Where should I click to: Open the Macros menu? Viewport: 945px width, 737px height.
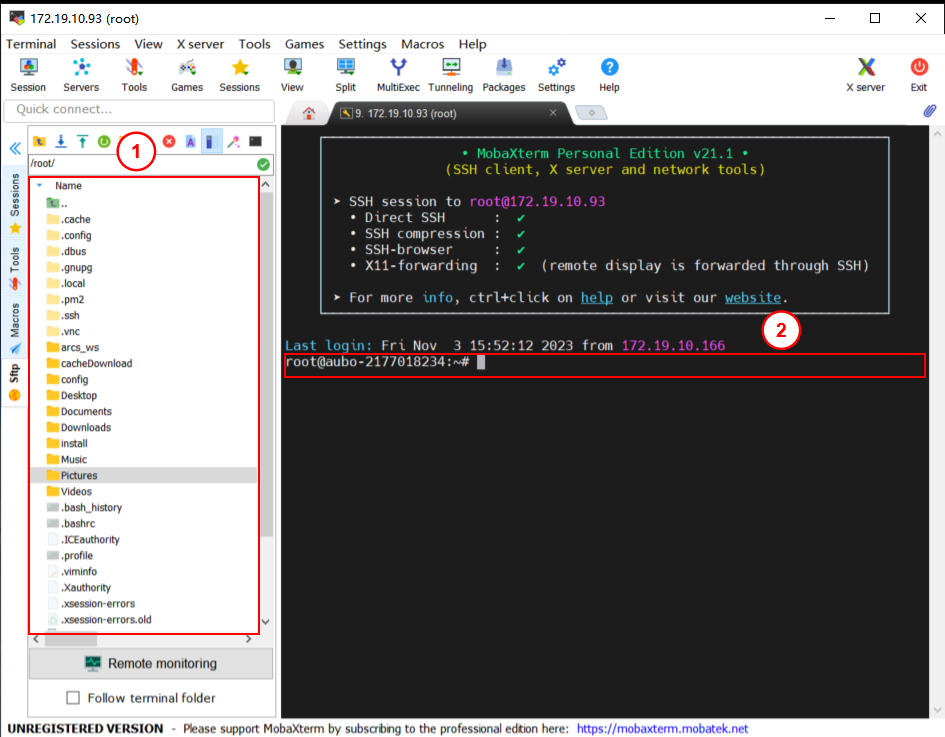[x=422, y=44]
